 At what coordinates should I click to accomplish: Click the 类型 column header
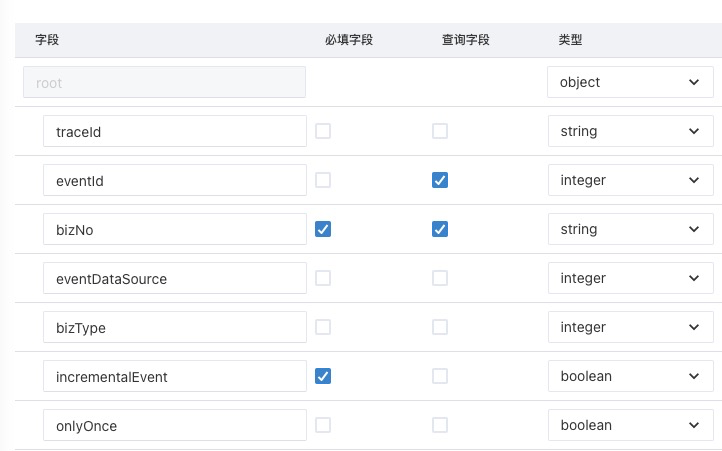[570, 40]
